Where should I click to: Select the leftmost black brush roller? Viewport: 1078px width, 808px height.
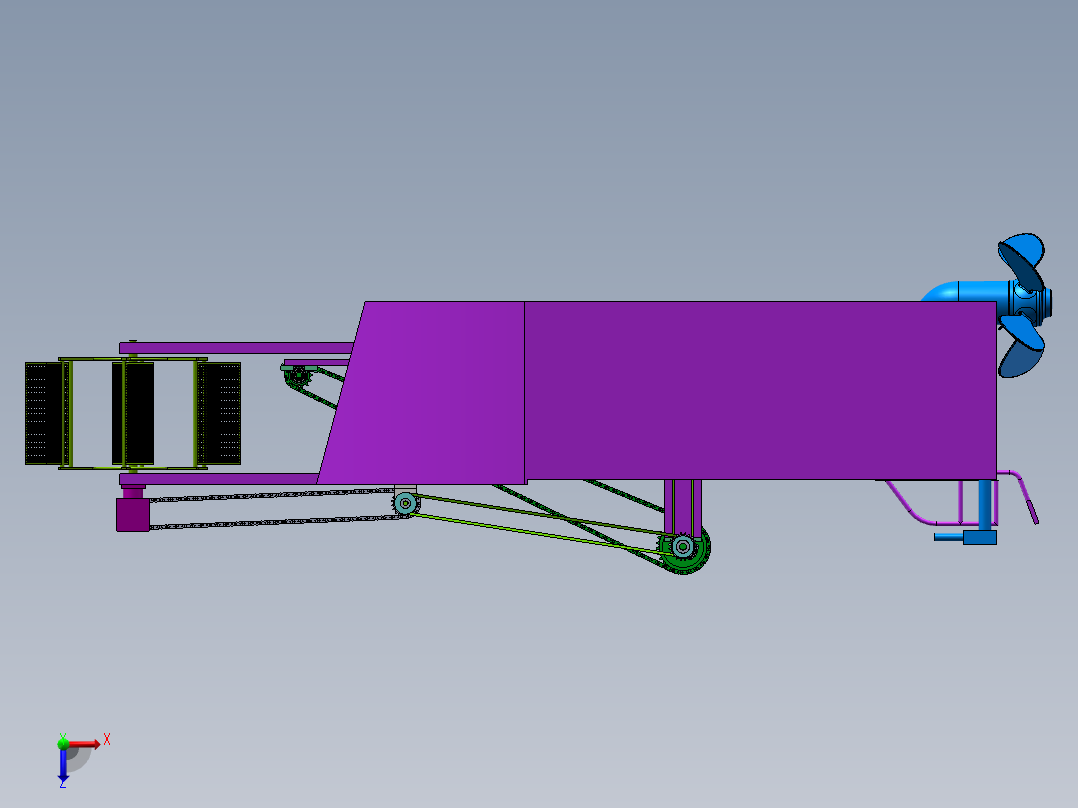coord(45,413)
